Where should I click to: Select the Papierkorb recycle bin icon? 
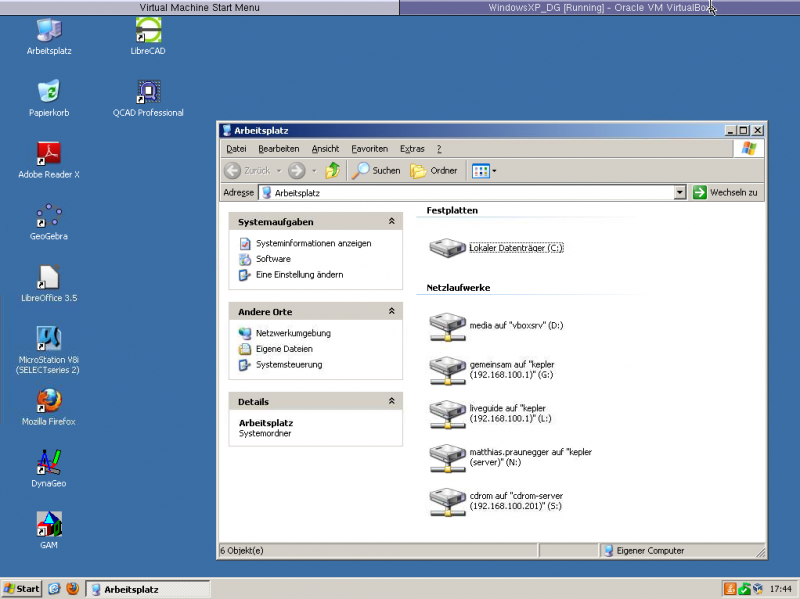click(x=49, y=98)
